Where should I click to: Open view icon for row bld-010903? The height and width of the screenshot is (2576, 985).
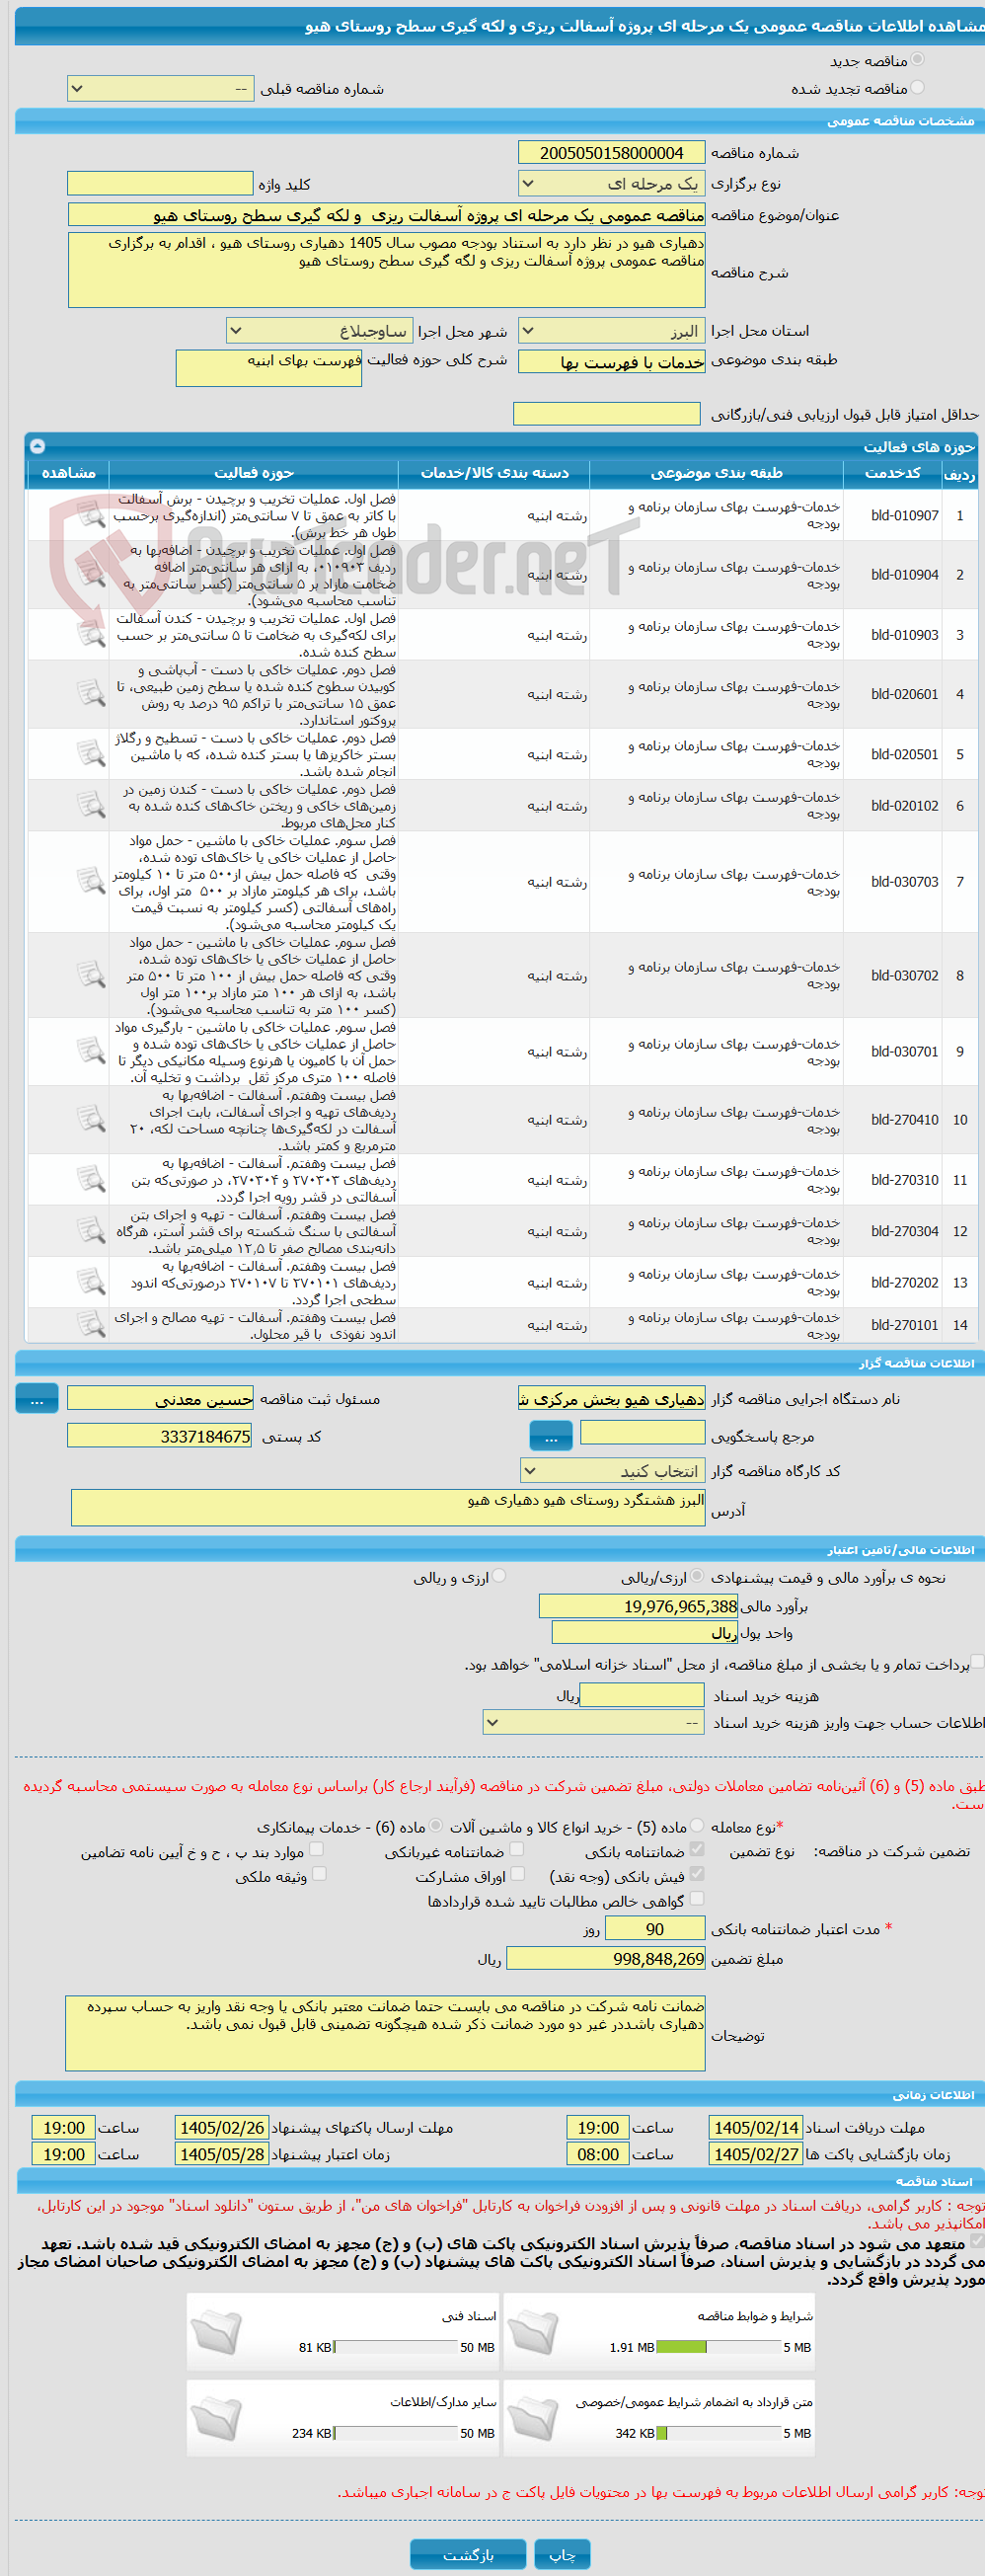91,634
